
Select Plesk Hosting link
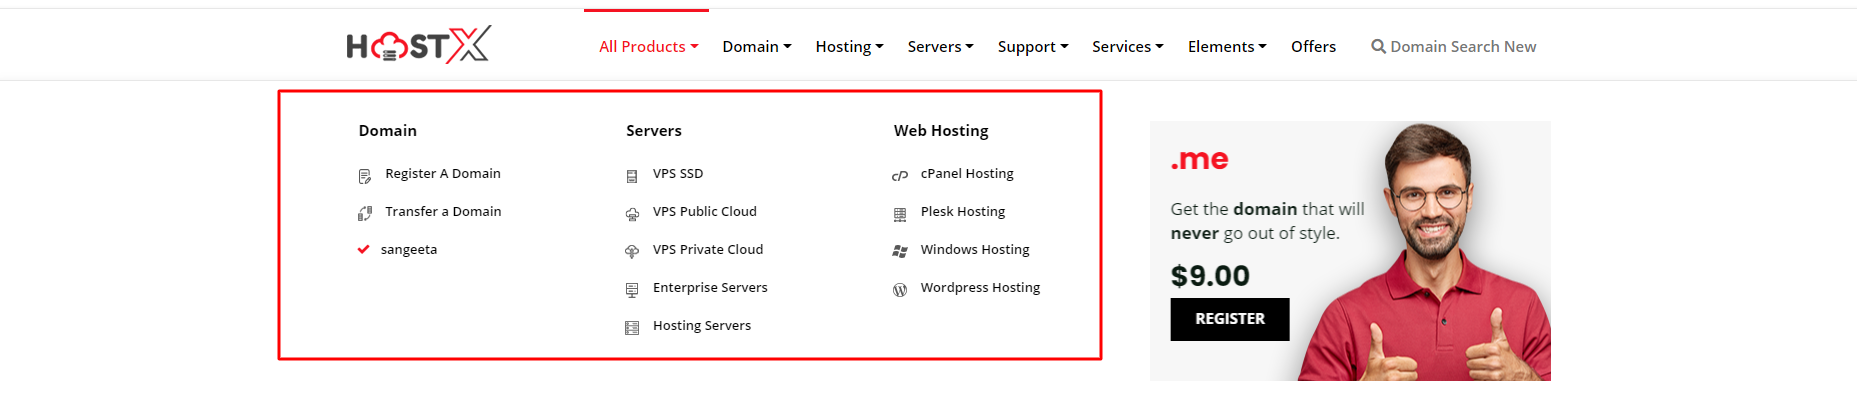pyautogui.click(x=963, y=211)
